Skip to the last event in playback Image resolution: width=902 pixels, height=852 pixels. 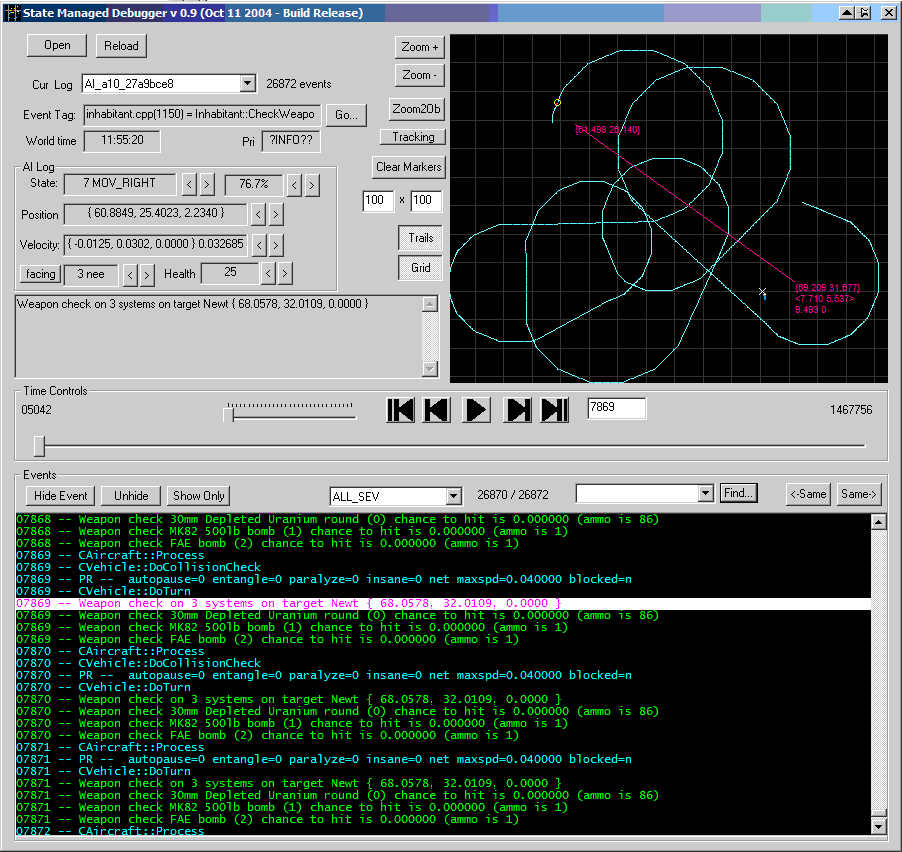pyautogui.click(x=554, y=410)
